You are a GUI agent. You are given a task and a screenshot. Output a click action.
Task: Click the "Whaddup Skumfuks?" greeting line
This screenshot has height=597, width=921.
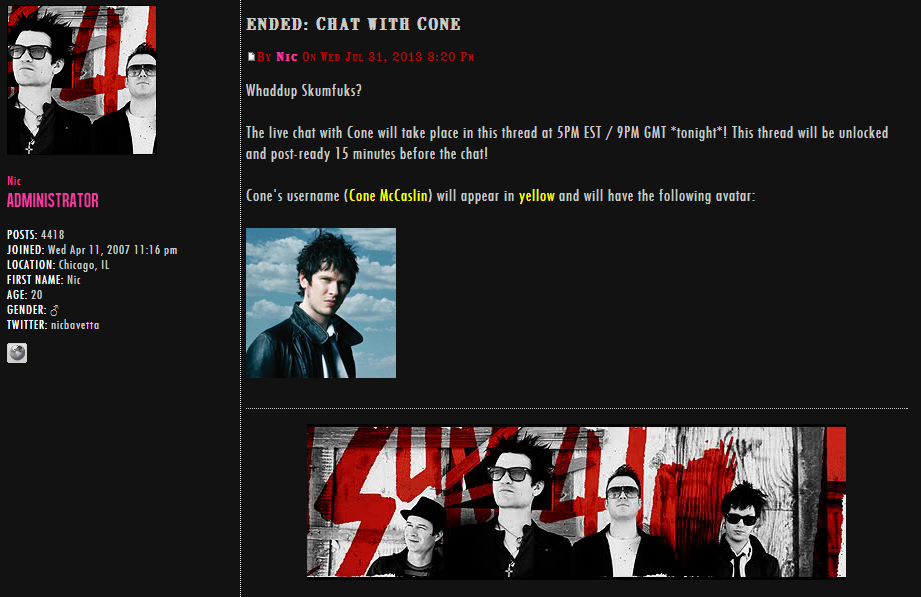point(304,90)
